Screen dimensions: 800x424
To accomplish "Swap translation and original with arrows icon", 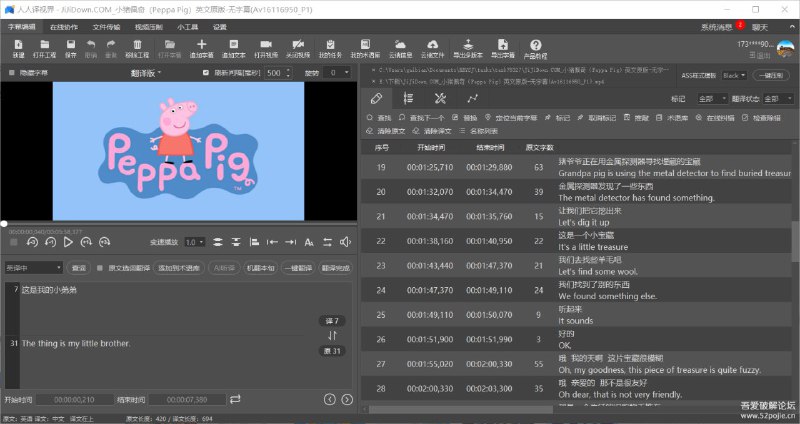I will click(332, 335).
